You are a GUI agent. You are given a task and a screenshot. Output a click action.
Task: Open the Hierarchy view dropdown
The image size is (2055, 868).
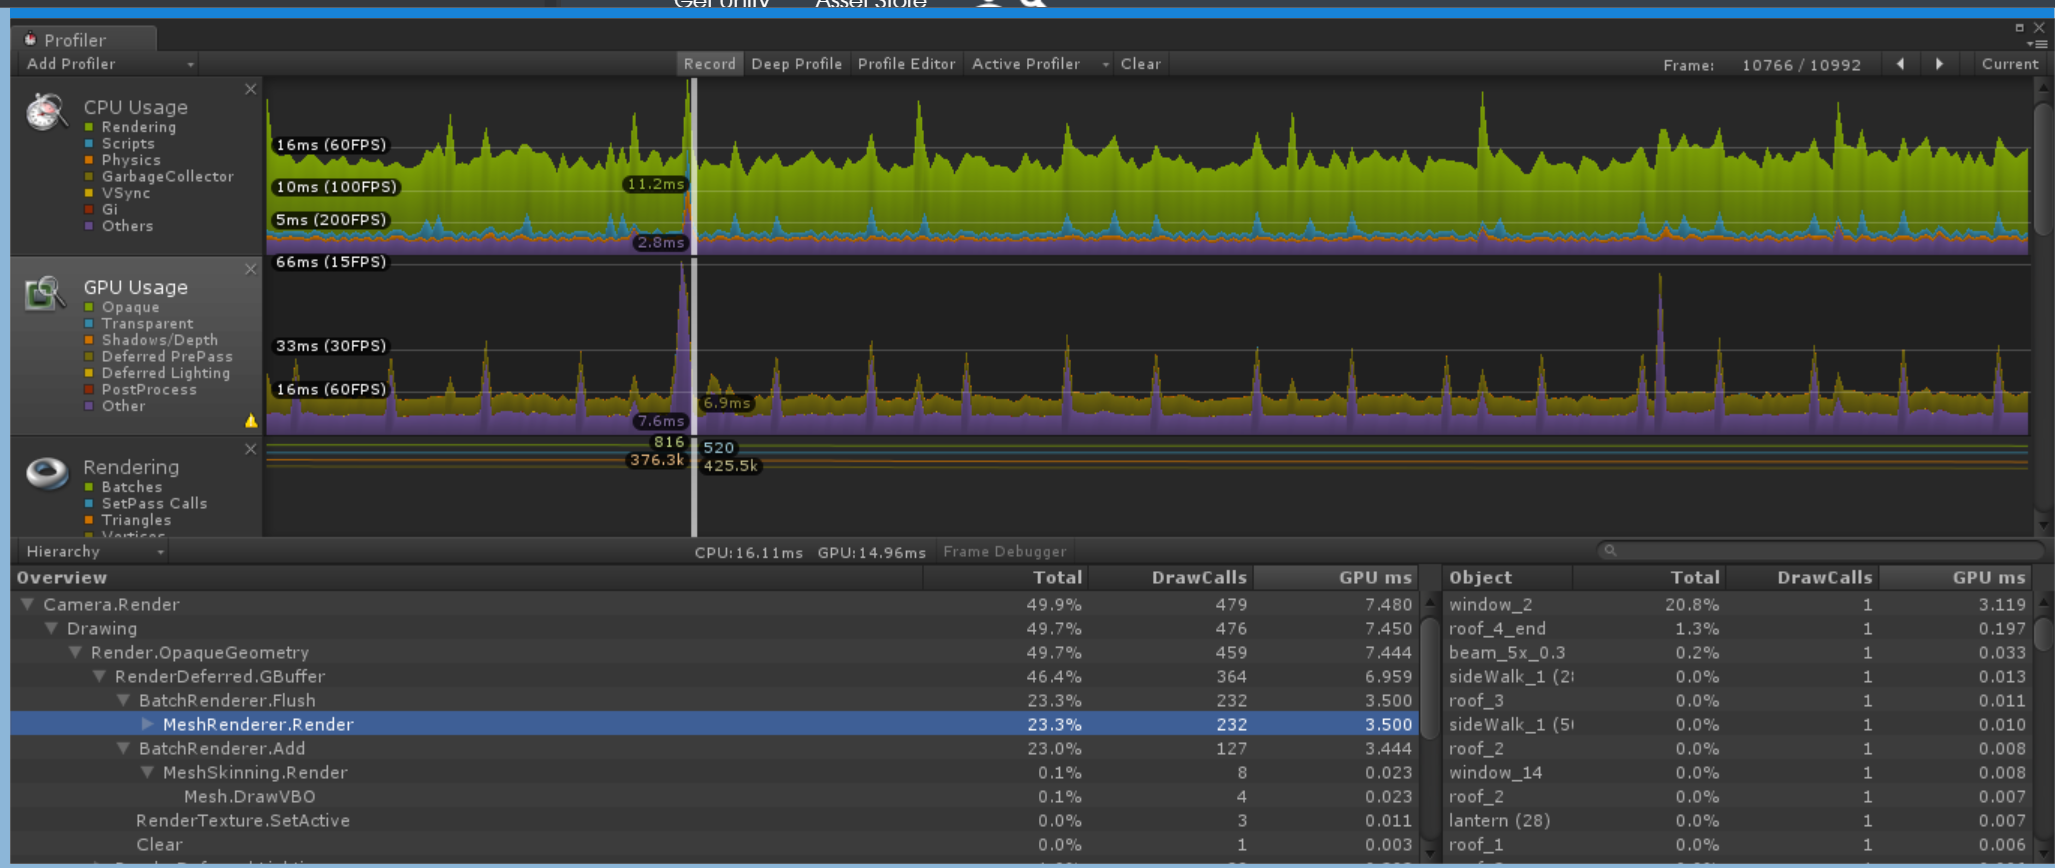tap(93, 552)
